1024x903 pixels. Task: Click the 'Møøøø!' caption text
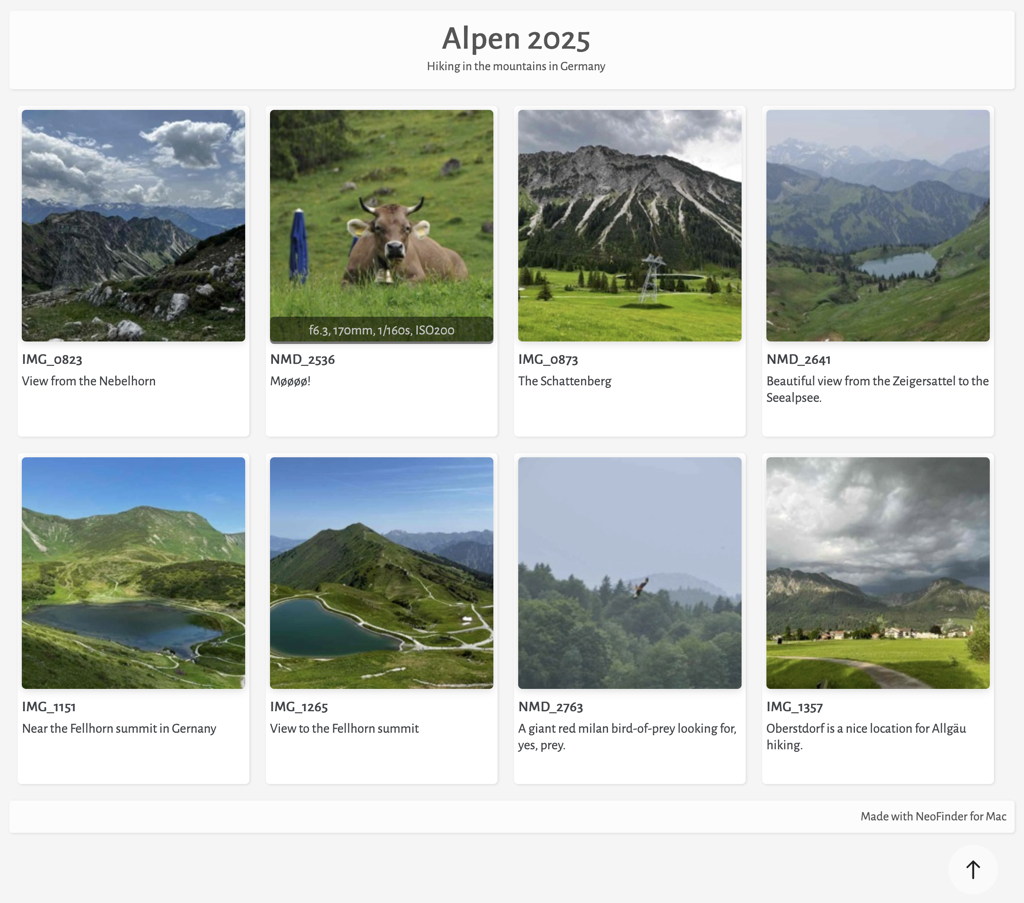pos(290,381)
